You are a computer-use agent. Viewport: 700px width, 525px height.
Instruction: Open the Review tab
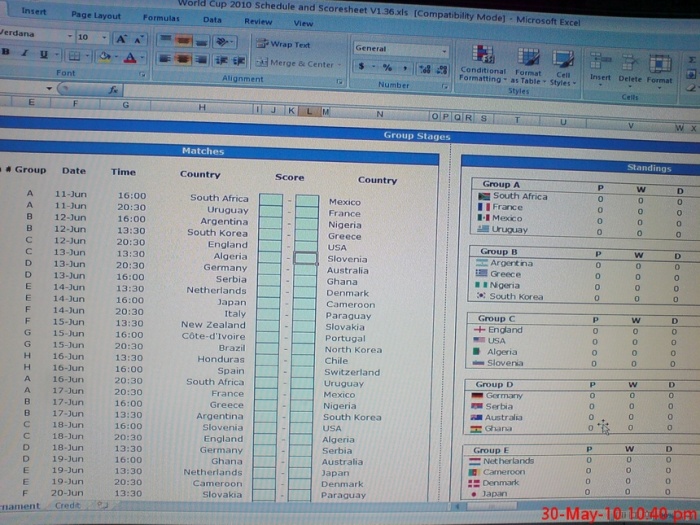(258, 21)
